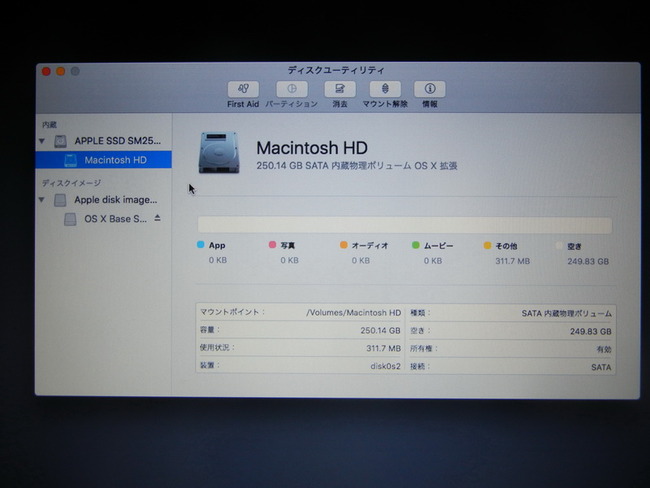Click the ディスクイメージ sidebar section header
Viewport: 650px width, 488px height.
coord(71,183)
